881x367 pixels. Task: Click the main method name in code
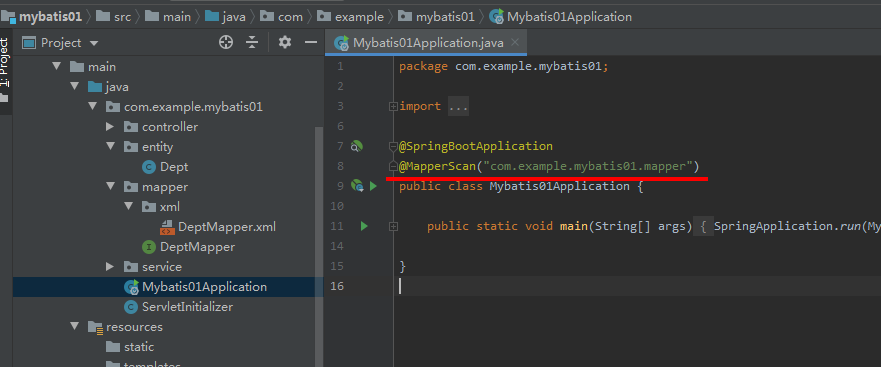pos(574,226)
